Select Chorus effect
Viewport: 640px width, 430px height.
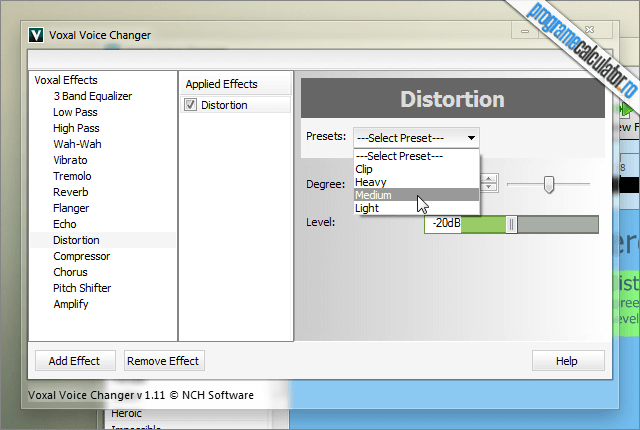pyautogui.click(x=70, y=272)
